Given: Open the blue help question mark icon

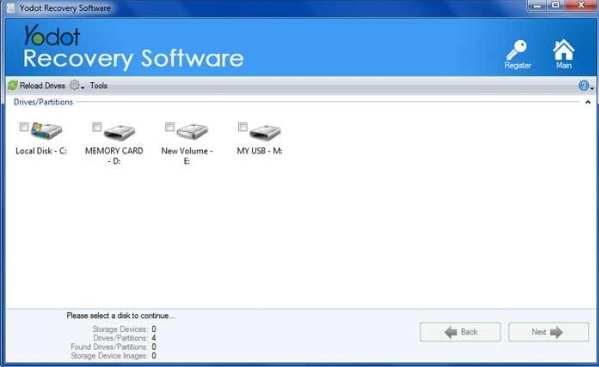Looking at the screenshot, I should [x=583, y=86].
